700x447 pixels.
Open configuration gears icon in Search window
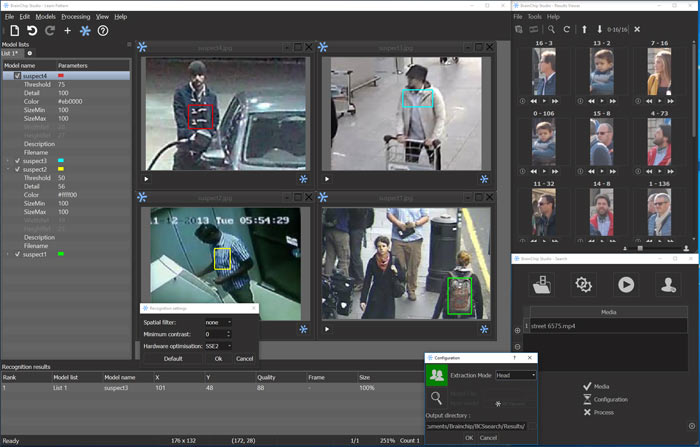click(583, 284)
